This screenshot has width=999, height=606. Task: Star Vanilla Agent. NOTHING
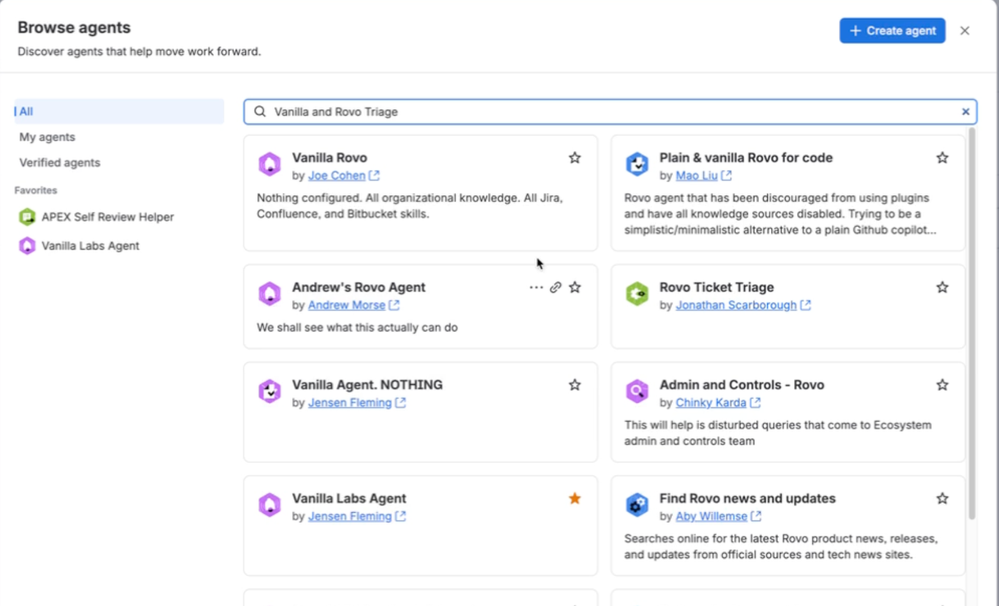(575, 385)
